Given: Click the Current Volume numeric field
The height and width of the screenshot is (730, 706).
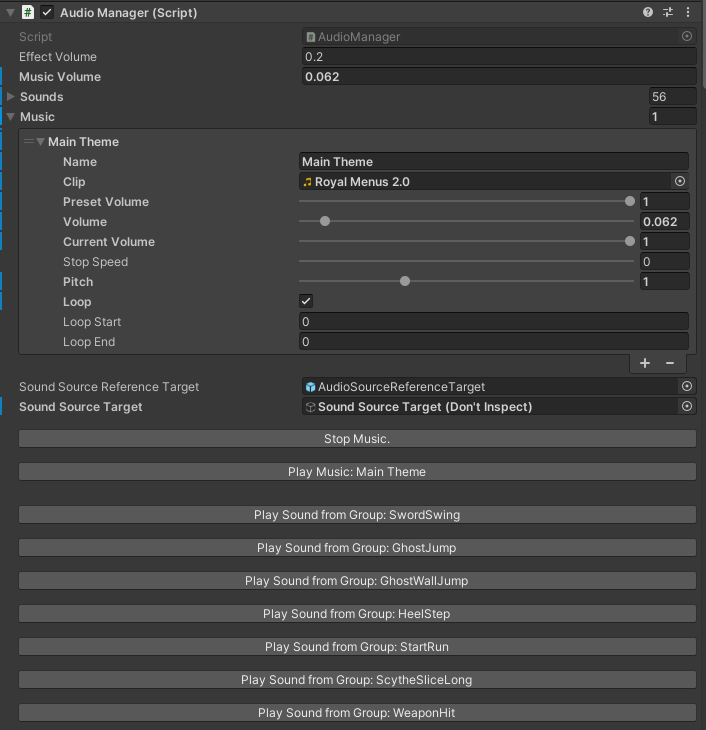Looking at the screenshot, I should click(x=665, y=242).
